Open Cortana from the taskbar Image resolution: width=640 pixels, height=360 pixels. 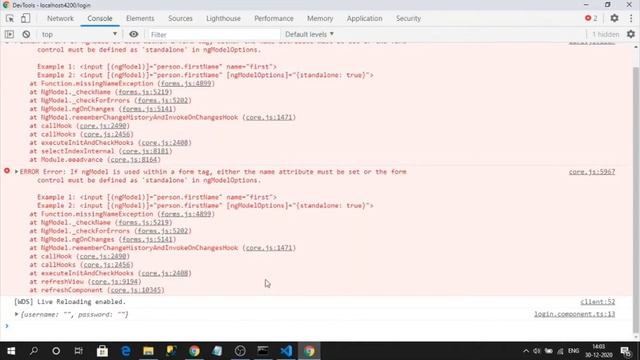coord(56,351)
